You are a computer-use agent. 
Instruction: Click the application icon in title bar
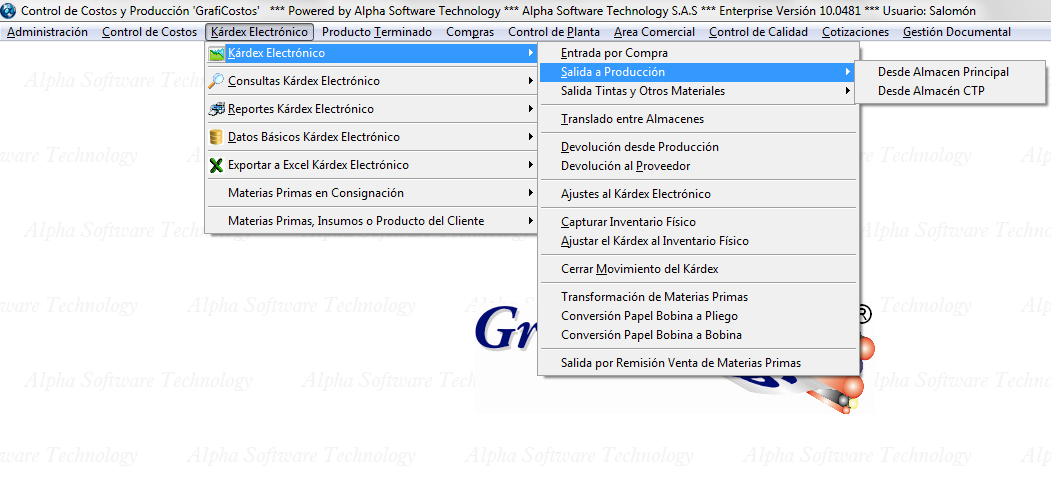pos(10,10)
